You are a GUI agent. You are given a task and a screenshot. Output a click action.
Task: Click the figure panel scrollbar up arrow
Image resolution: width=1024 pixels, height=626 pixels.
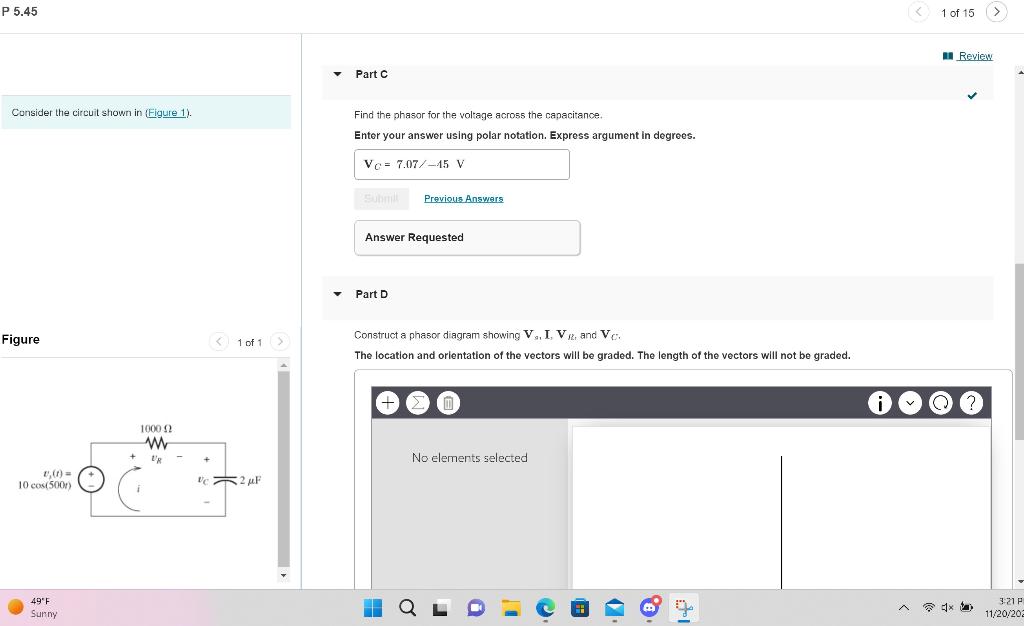coord(283,364)
